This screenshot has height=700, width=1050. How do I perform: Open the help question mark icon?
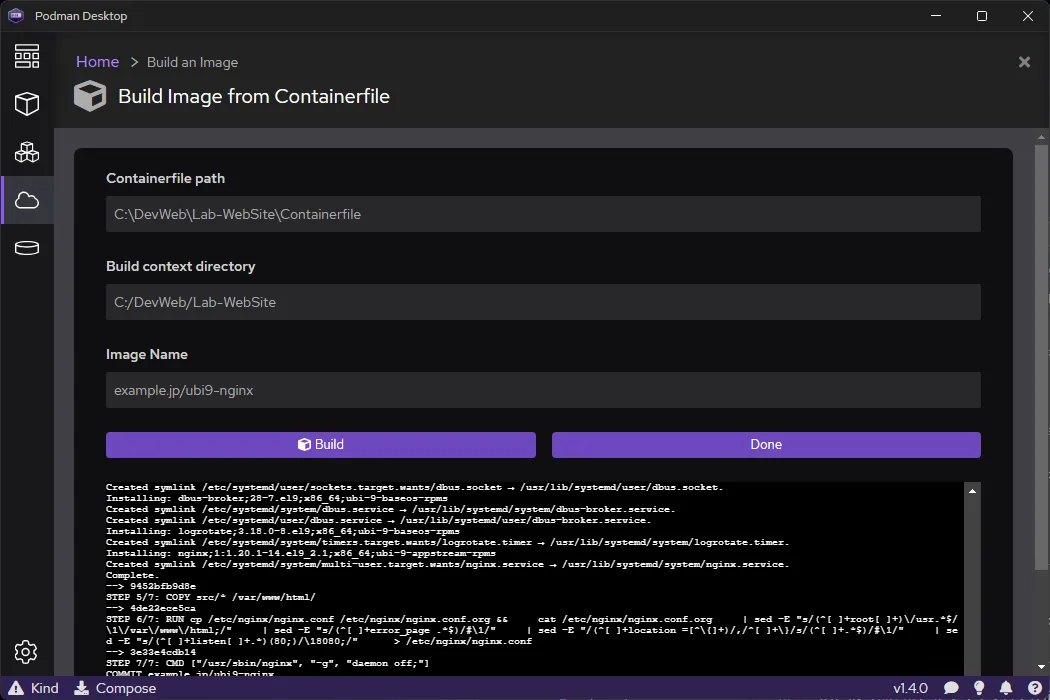click(1035, 688)
